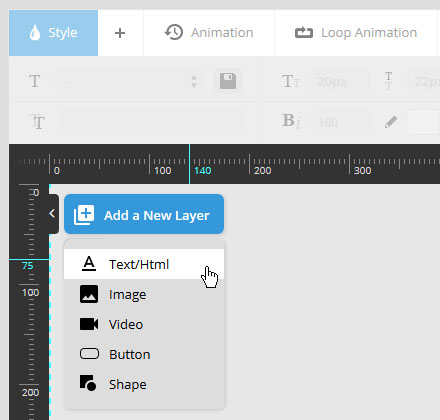Click the font weight 100 field

tap(340, 122)
